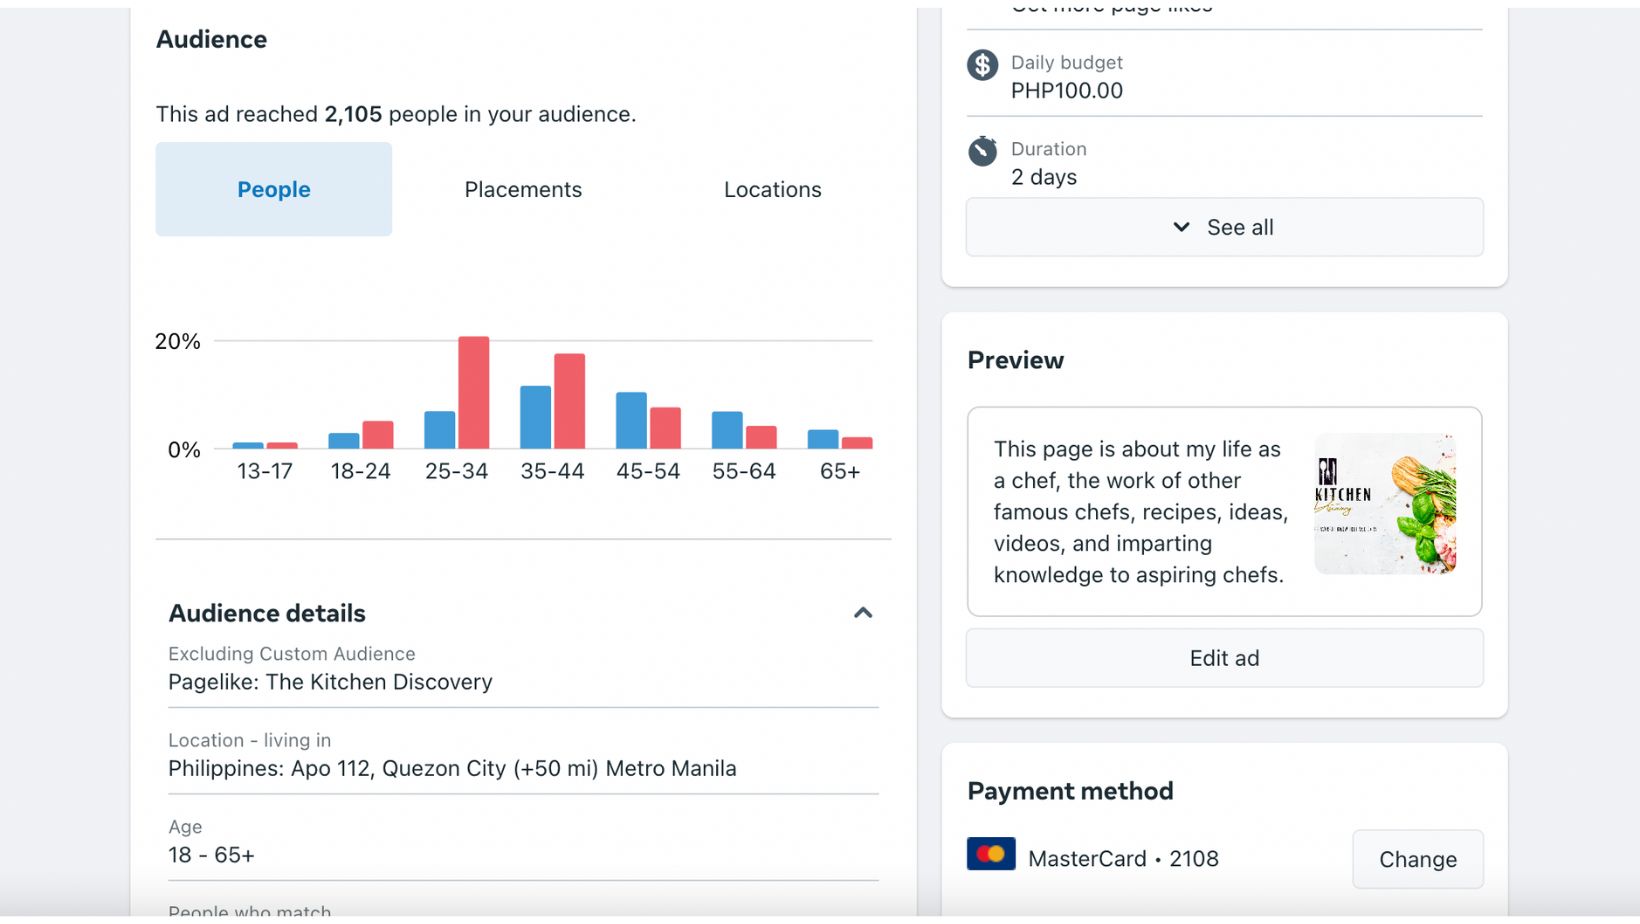Screen dimensions: 1640x924
Task: Collapse the Audience details section chevron
Action: 863,613
